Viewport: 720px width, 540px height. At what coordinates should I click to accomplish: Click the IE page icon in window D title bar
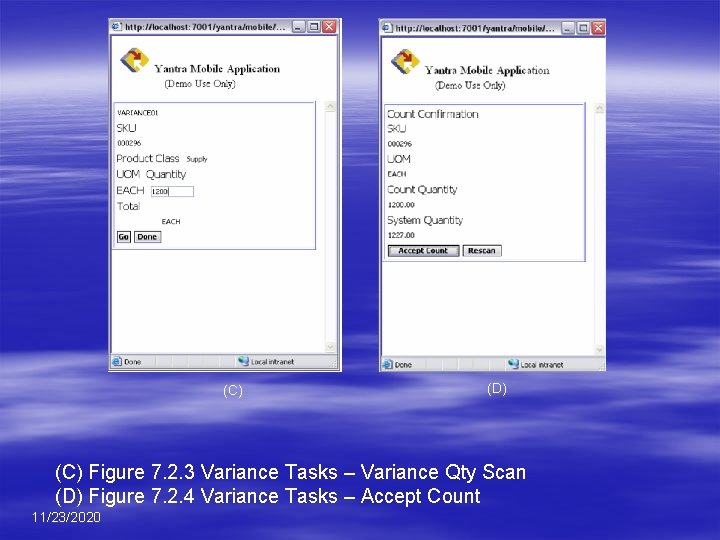coord(387,28)
